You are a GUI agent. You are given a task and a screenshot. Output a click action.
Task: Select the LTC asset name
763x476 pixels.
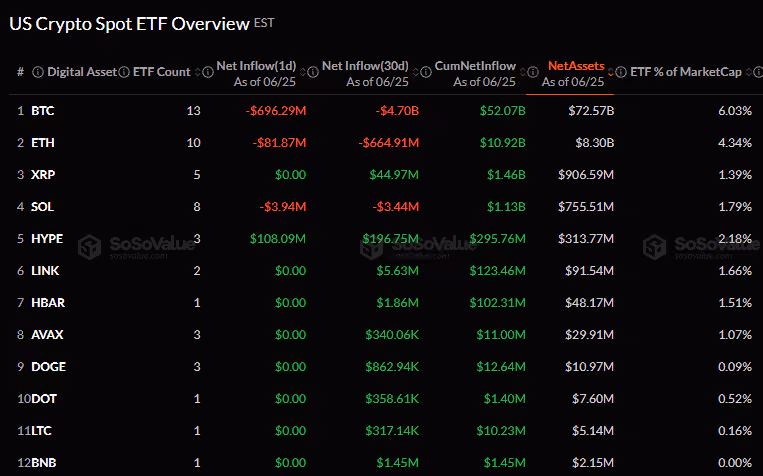[42, 431]
